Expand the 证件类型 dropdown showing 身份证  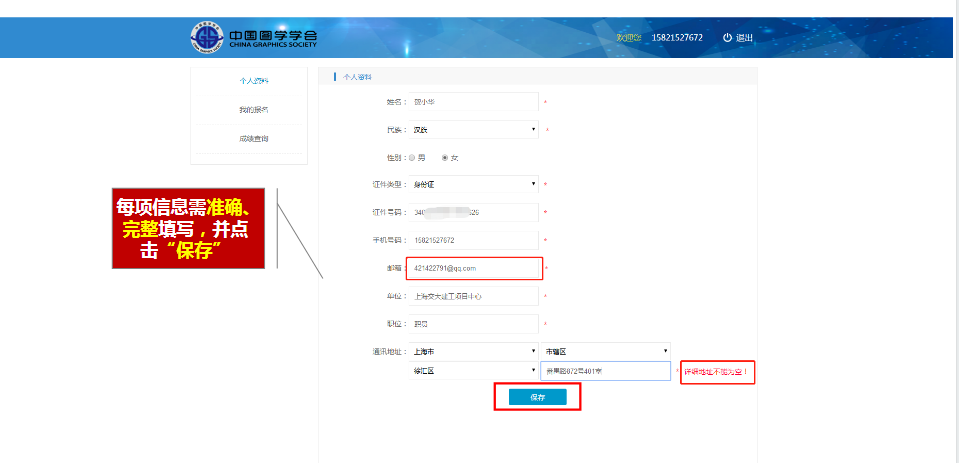click(474, 184)
